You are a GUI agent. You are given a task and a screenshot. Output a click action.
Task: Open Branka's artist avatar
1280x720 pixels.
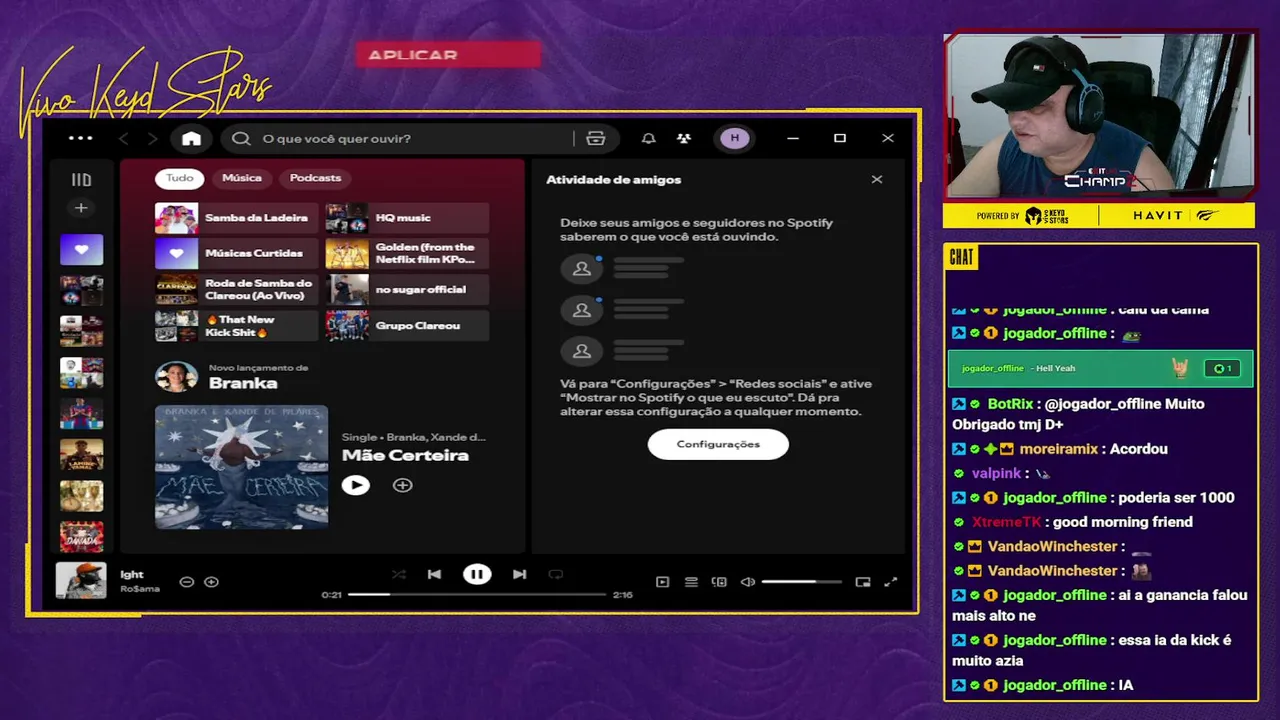(176, 377)
